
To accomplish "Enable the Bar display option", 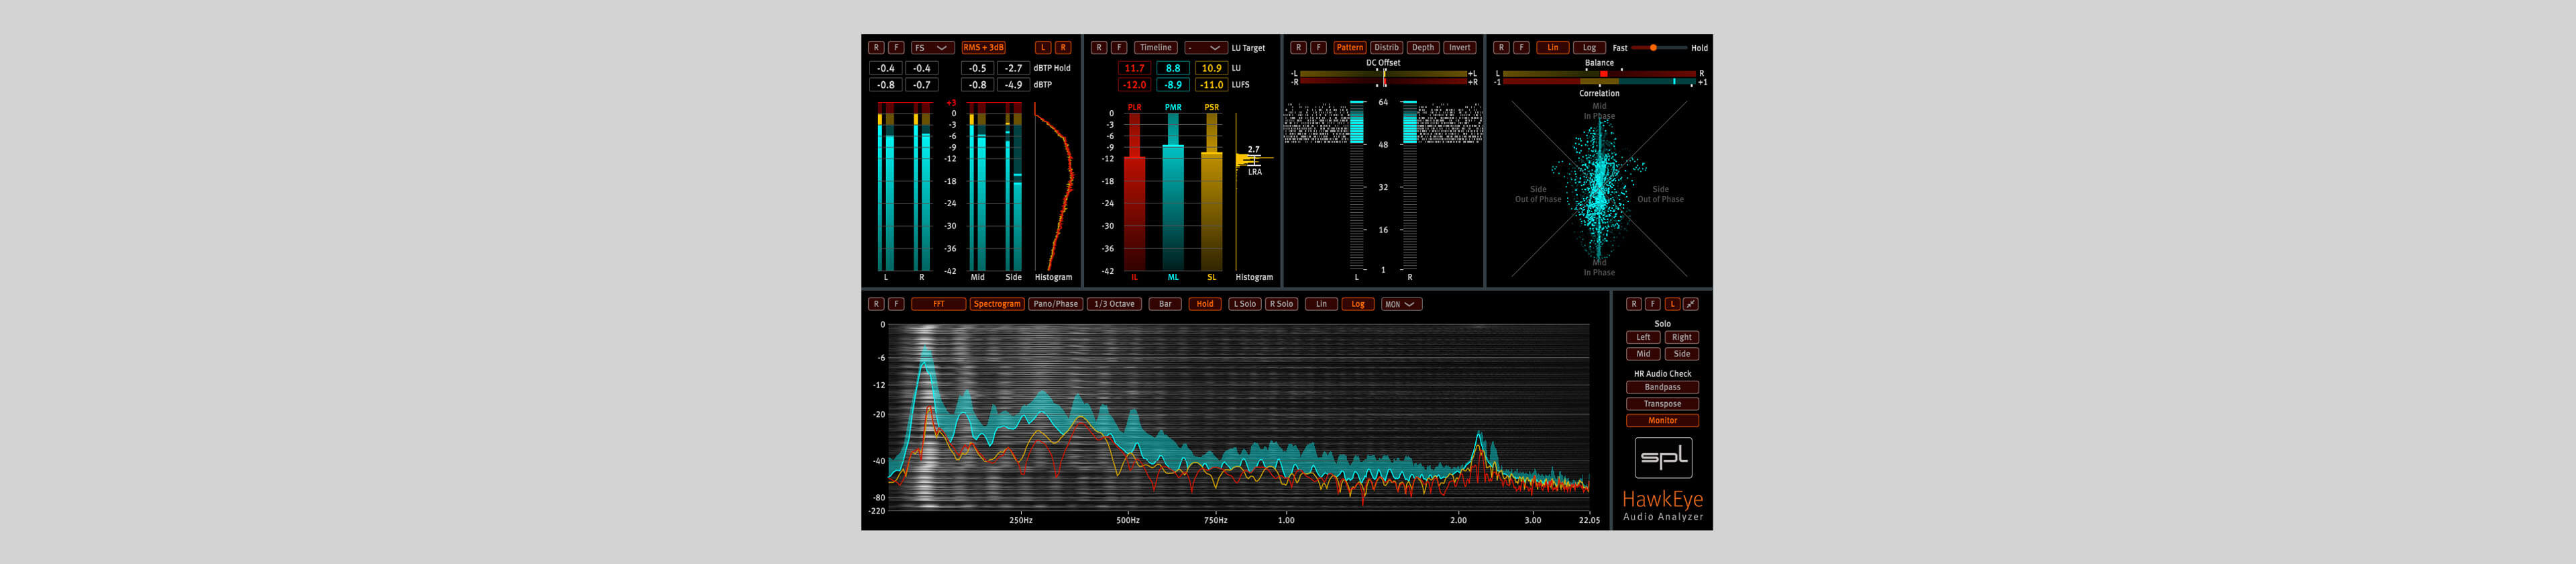I will pyautogui.click(x=1165, y=304).
